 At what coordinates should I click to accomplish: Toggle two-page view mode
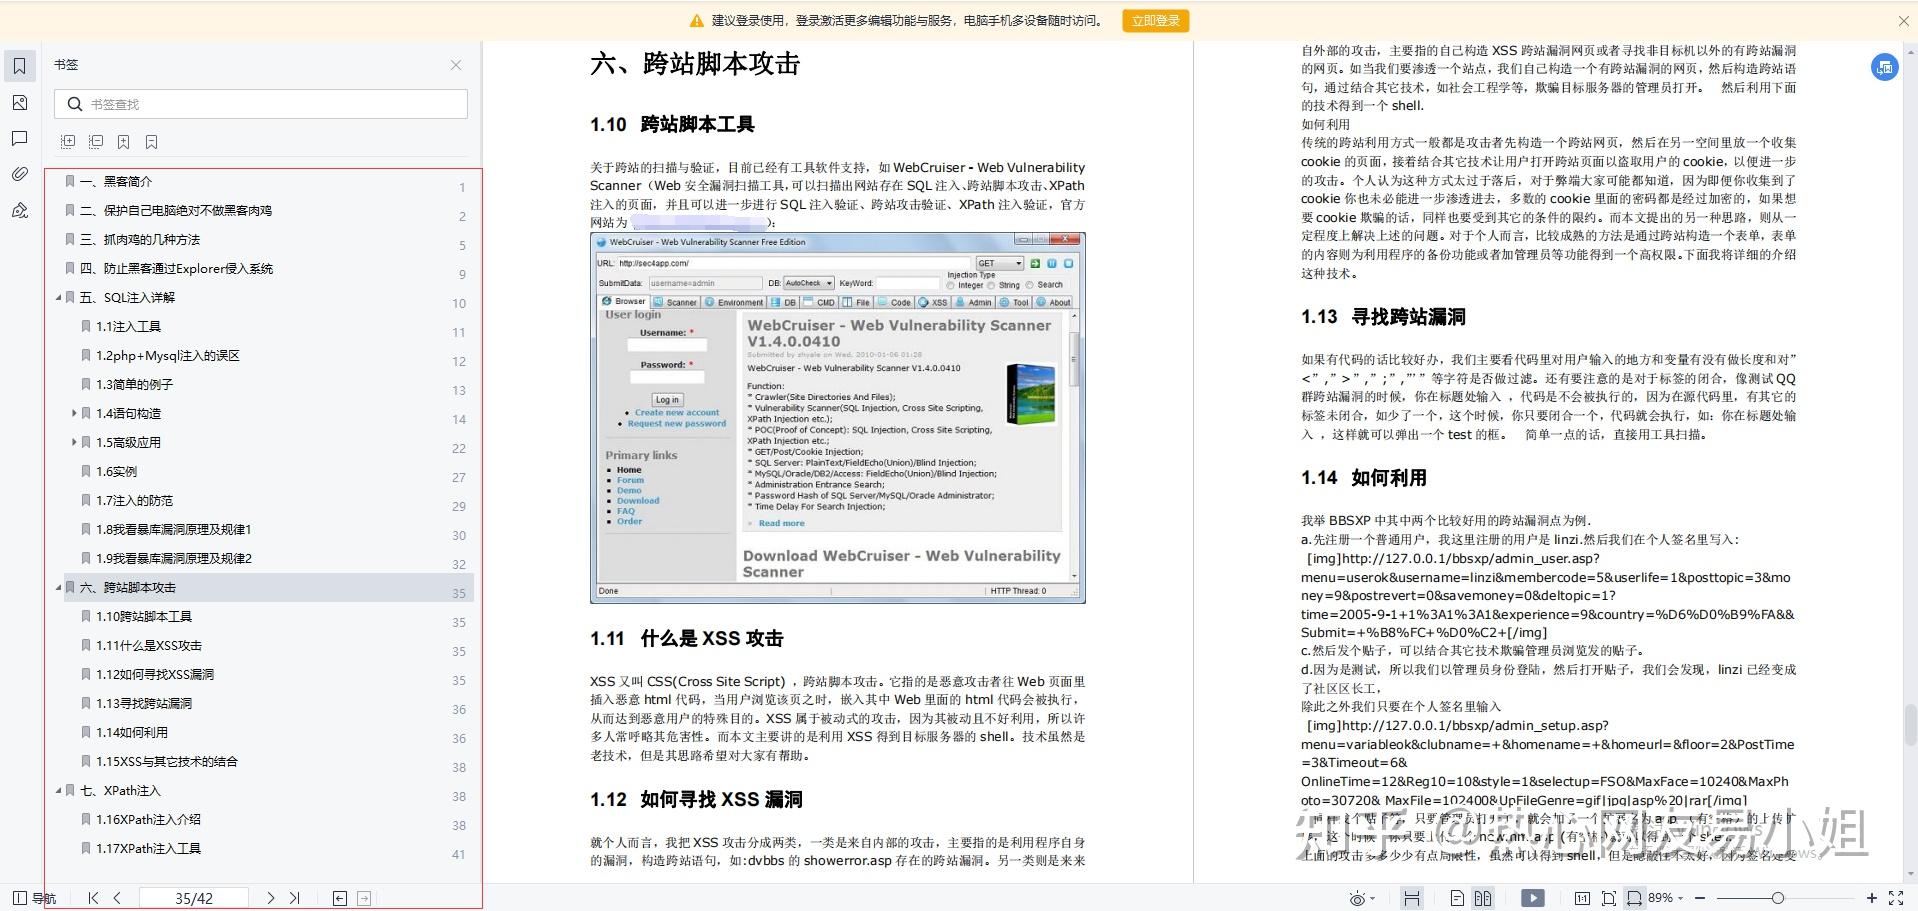pos(1483,898)
